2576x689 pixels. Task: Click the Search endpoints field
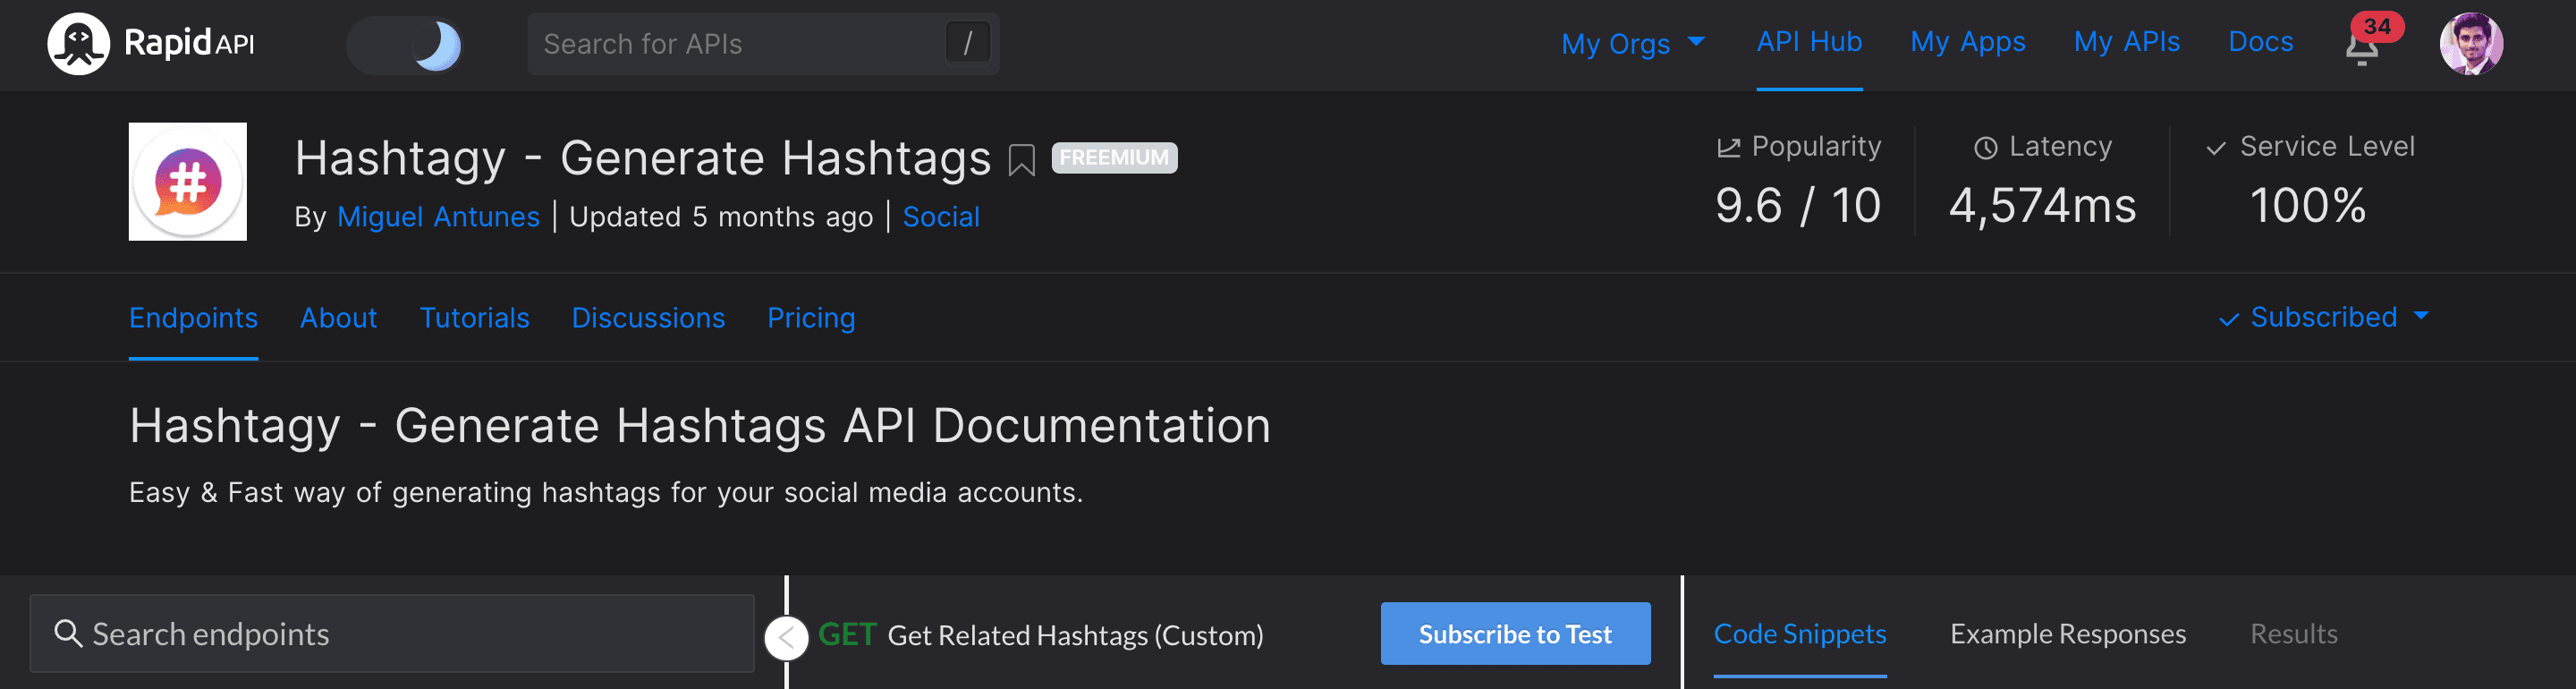(x=392, y=633)
